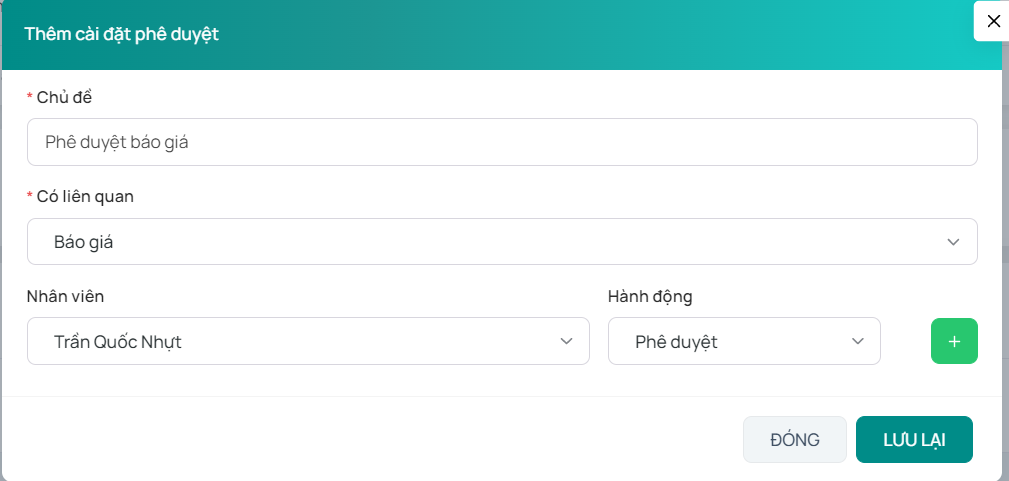Click the chevron arrow in Hành động field

click(857, 342)
